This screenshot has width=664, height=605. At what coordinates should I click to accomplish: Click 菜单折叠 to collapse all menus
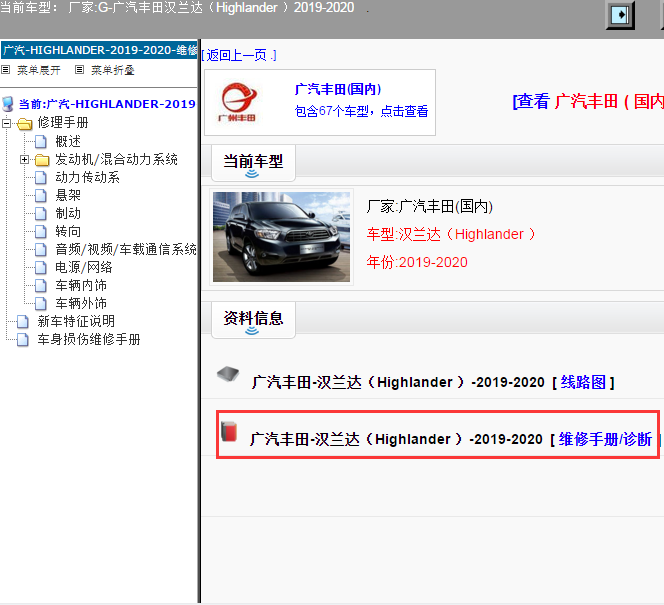tap(113, 70)
